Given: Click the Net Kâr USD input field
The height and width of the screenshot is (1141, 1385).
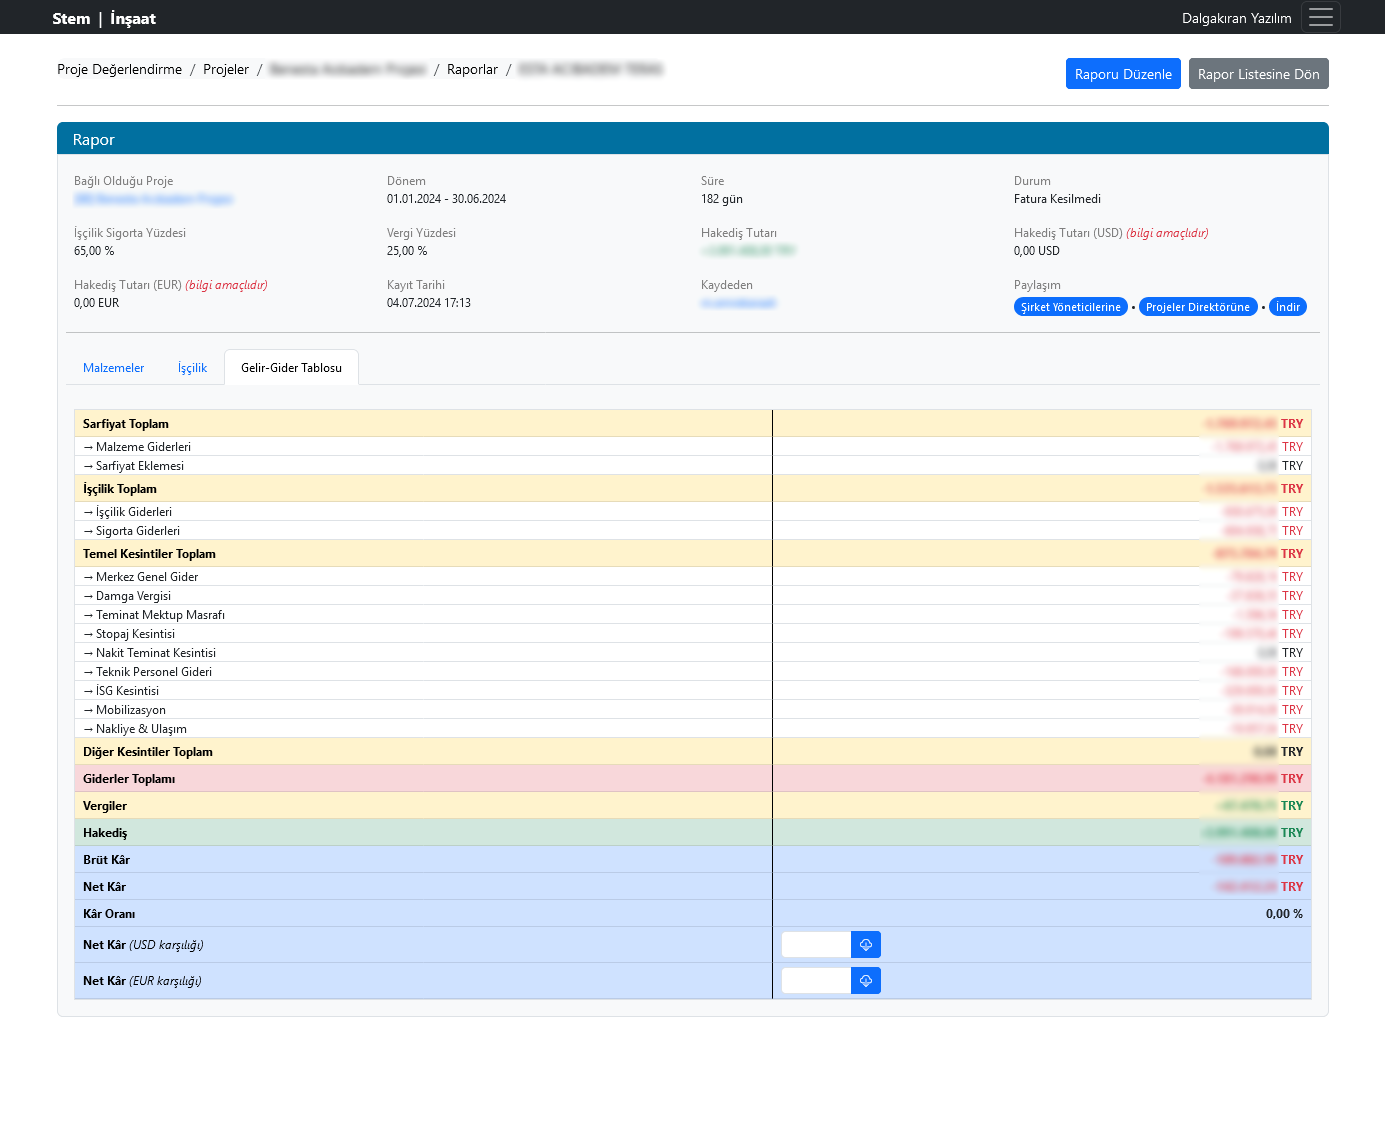Looking at the screenshot, I should [x=816, y=945].
